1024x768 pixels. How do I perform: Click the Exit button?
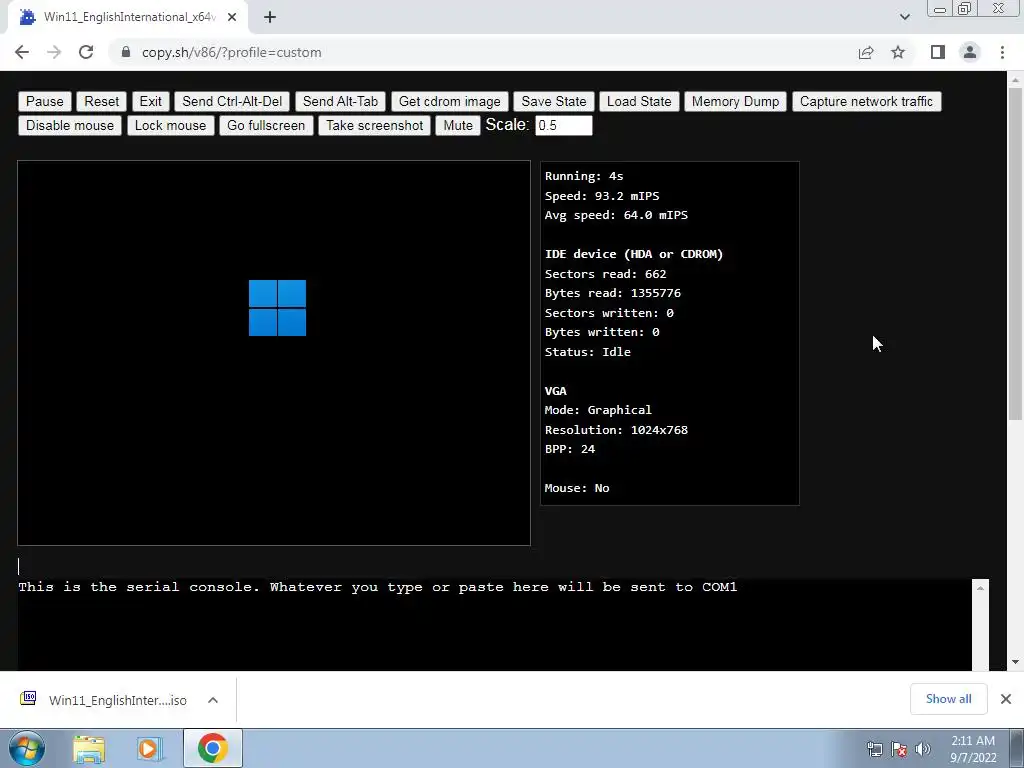point(150,101)
